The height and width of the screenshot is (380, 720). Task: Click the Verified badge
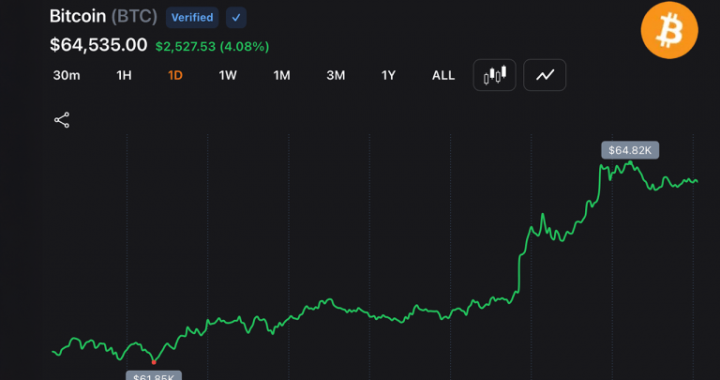coord(192,18)
